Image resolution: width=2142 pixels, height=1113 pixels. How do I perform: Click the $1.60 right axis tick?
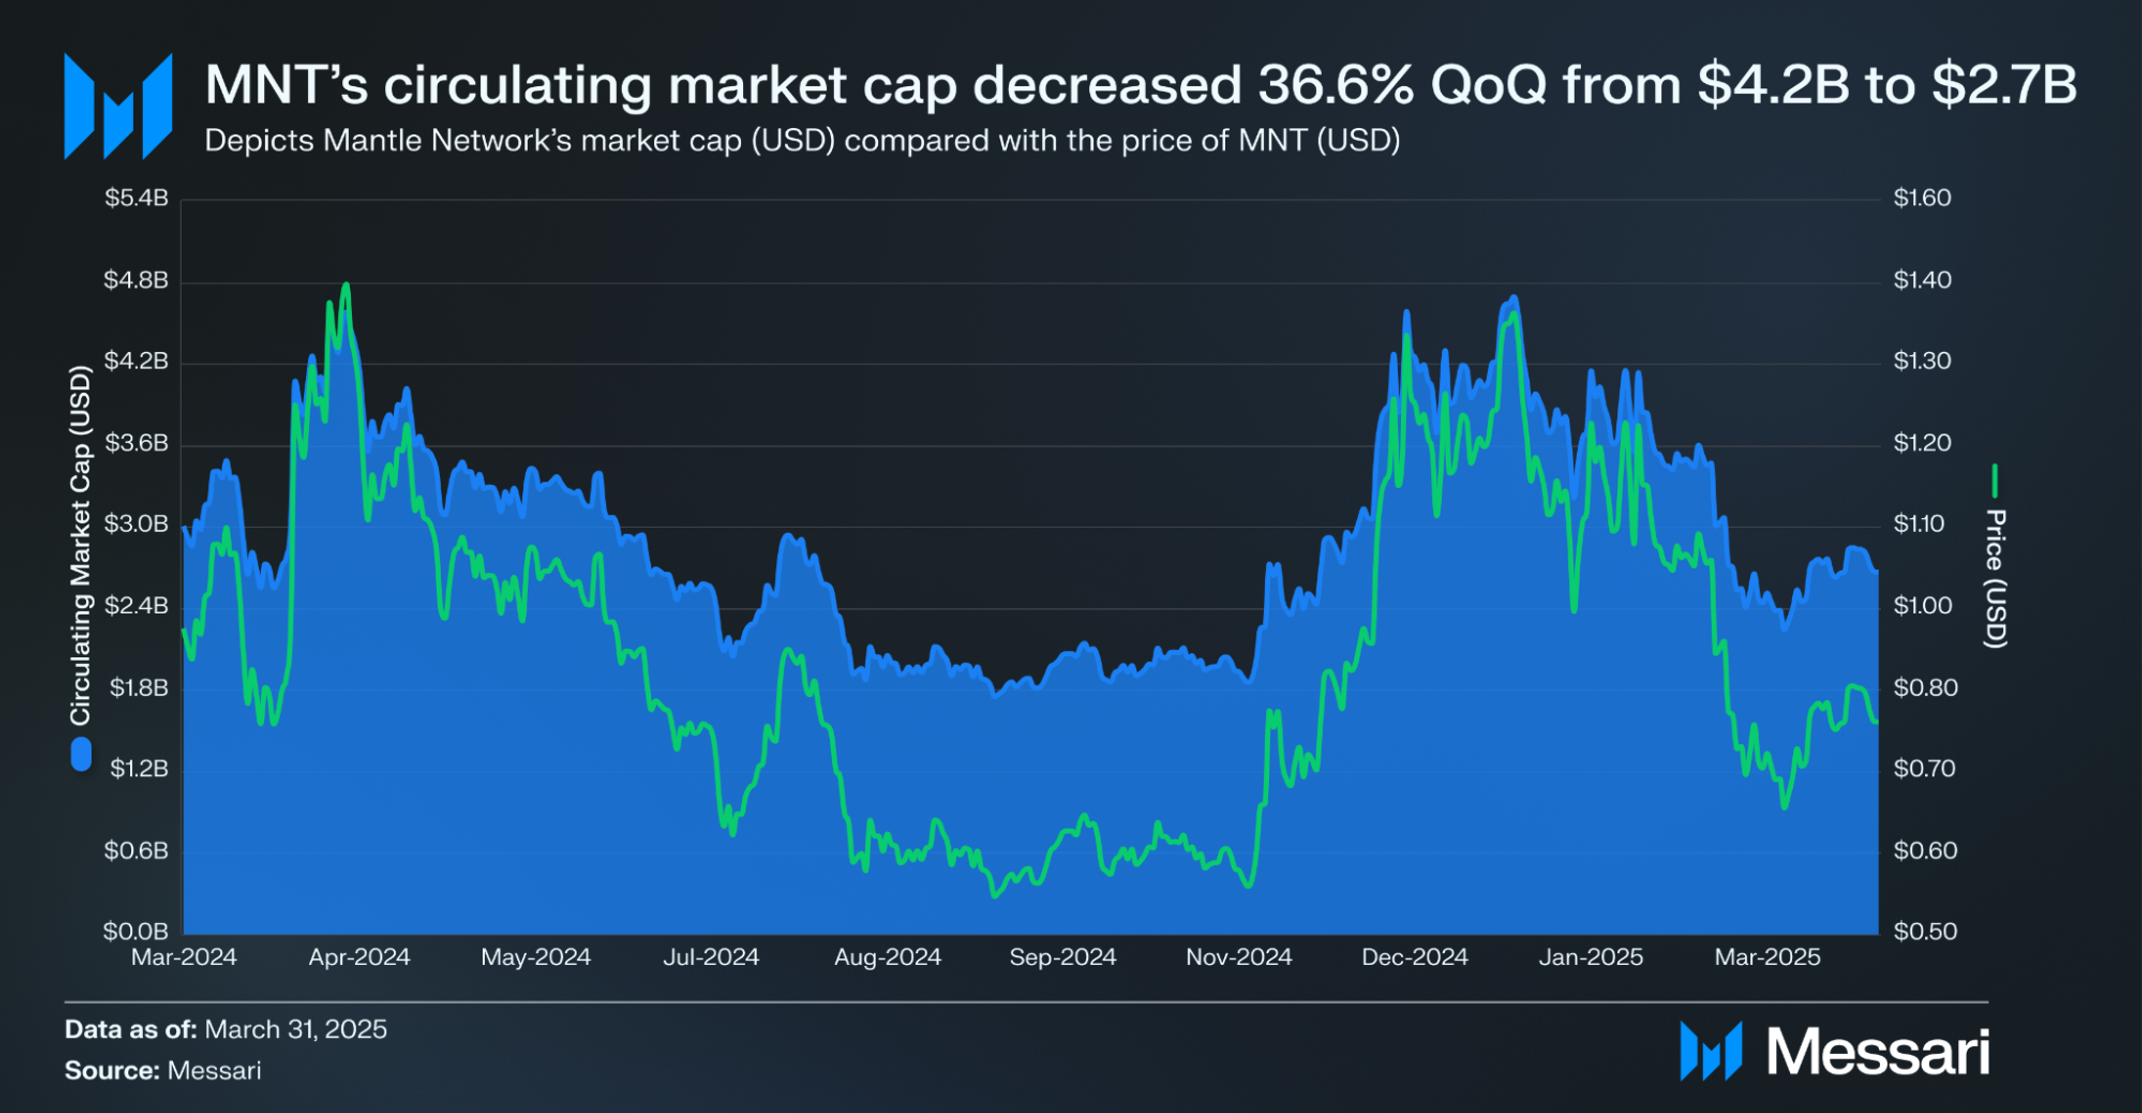coord(1923,198)
